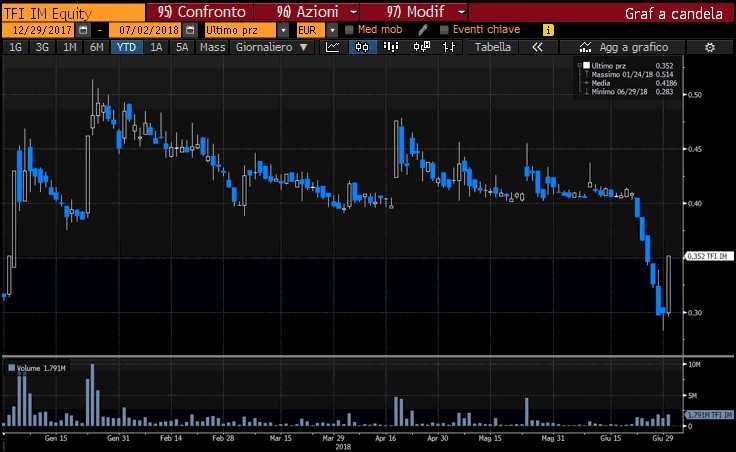The image size is (736, 452).
Task: Open chart settings gear icon
Action: 710,47
